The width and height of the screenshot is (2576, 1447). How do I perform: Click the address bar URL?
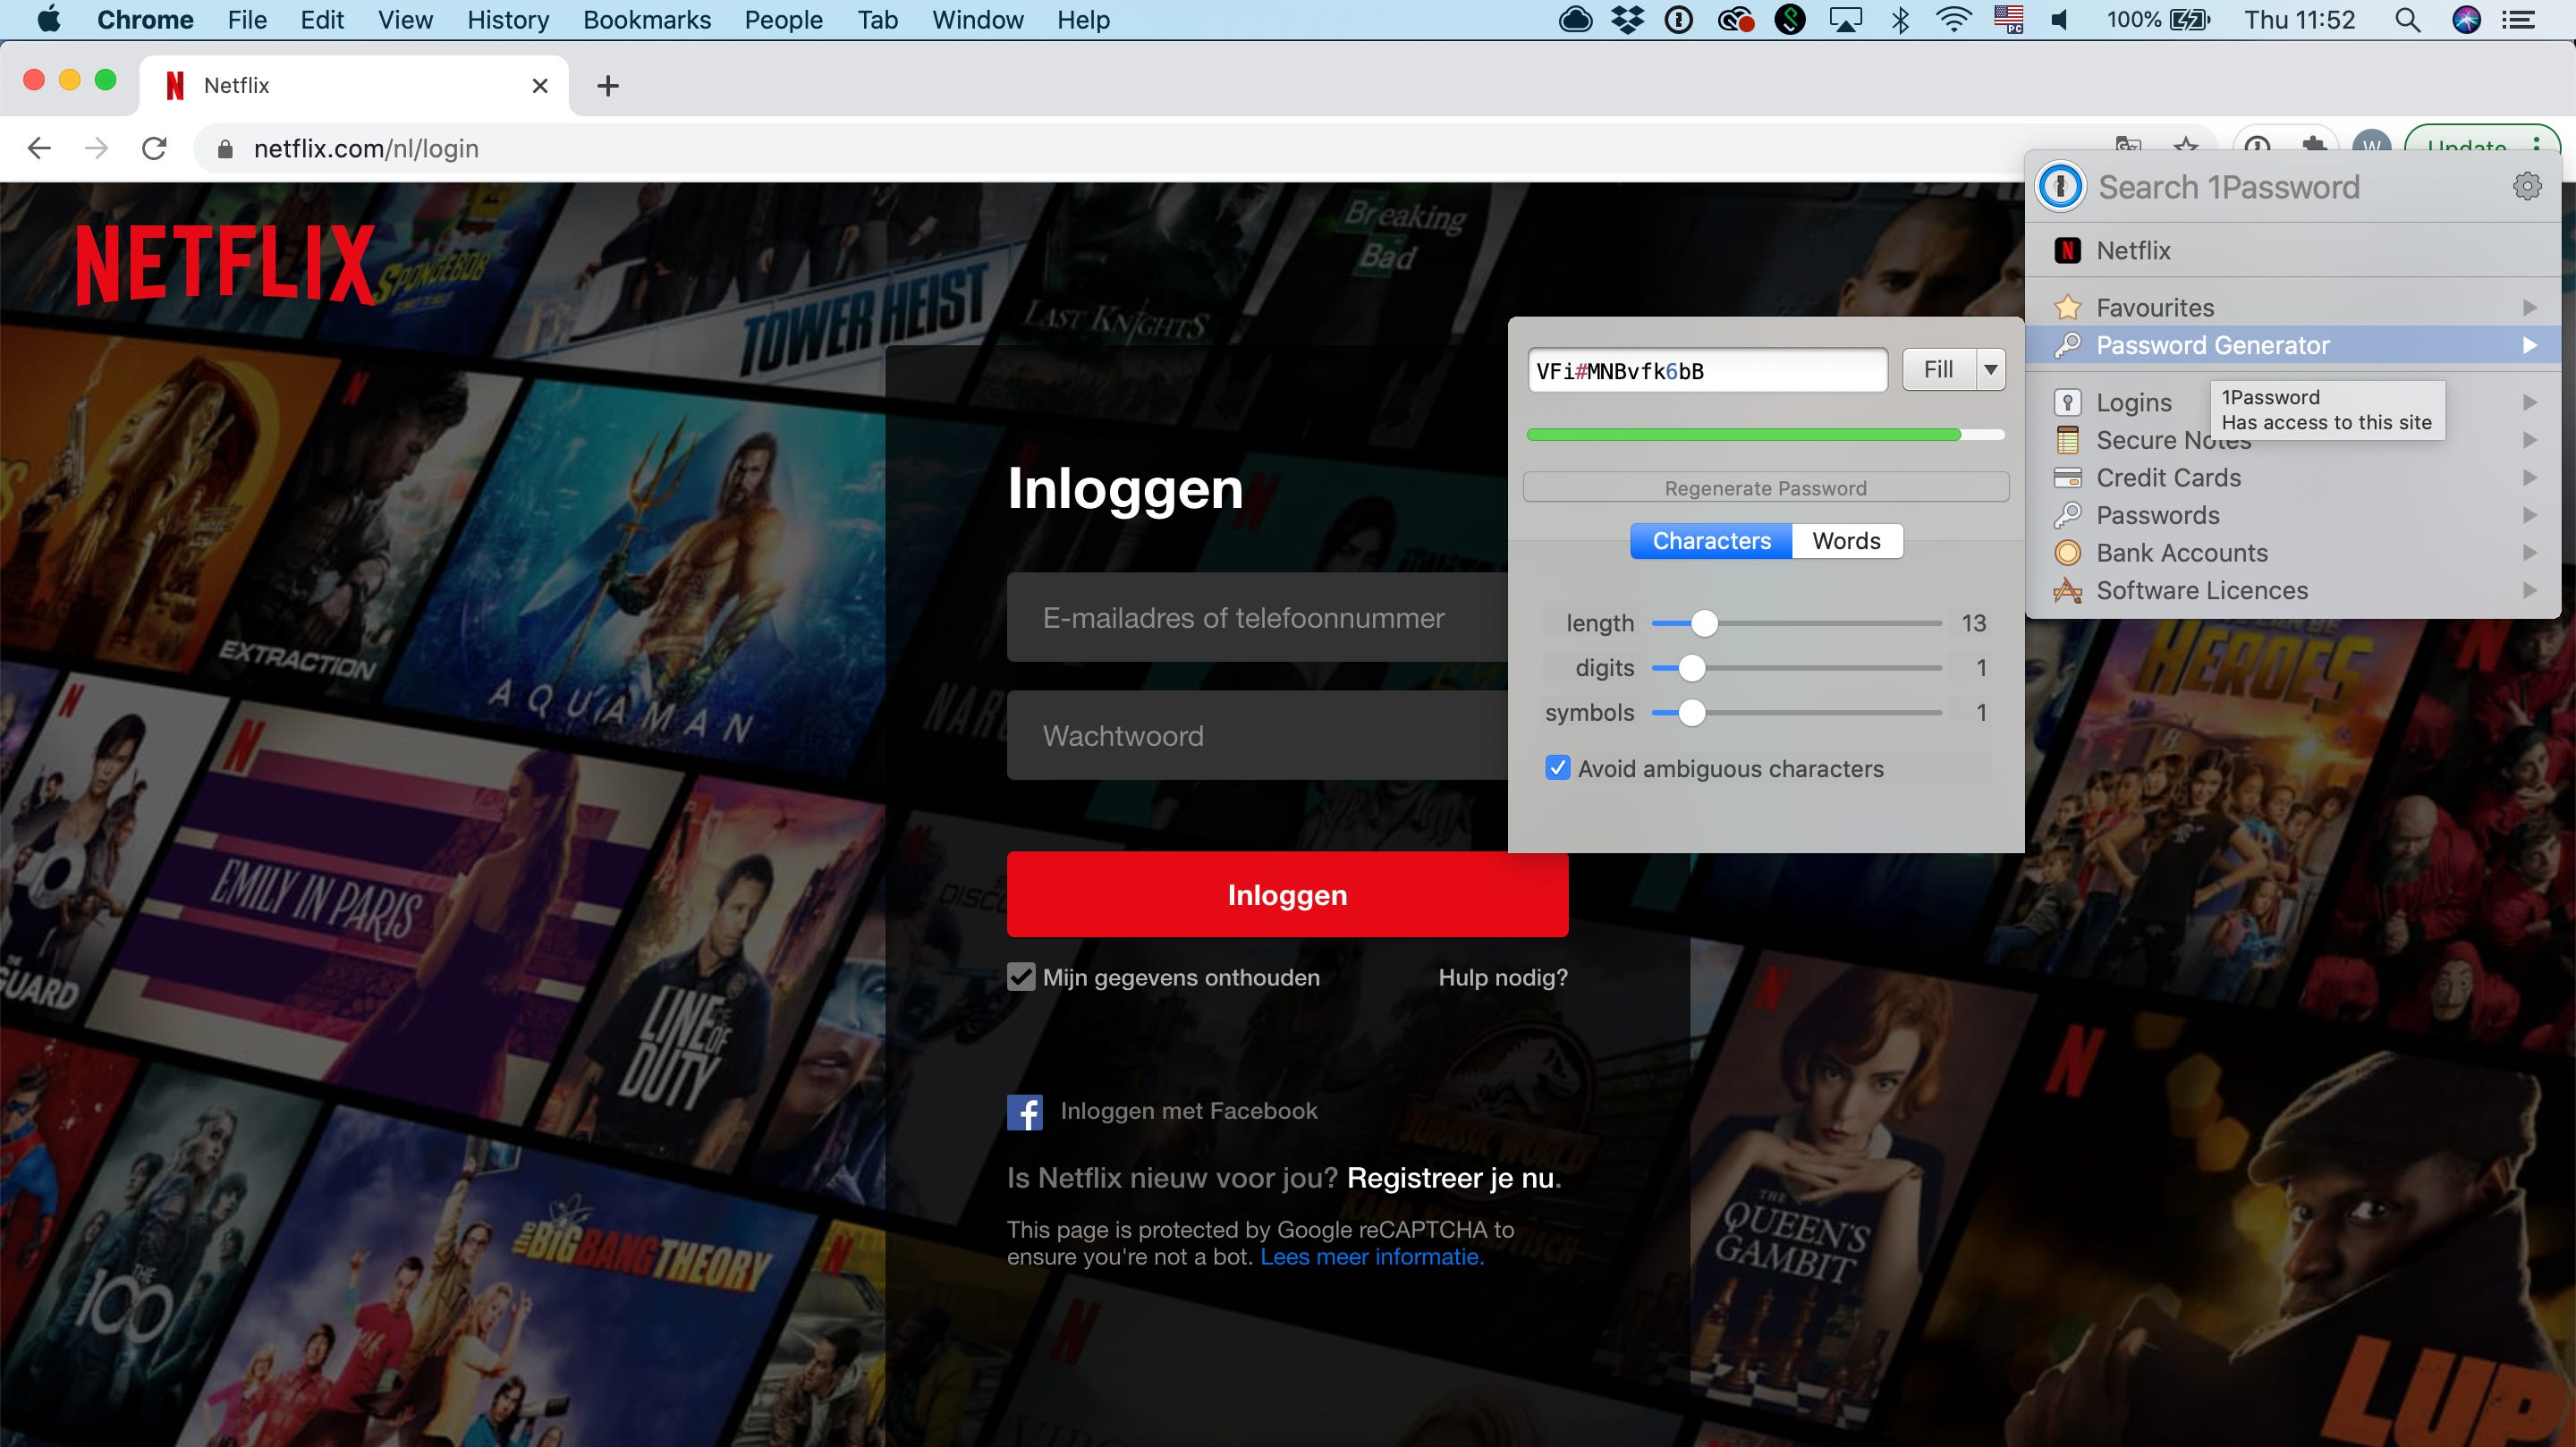pos(366,149)
